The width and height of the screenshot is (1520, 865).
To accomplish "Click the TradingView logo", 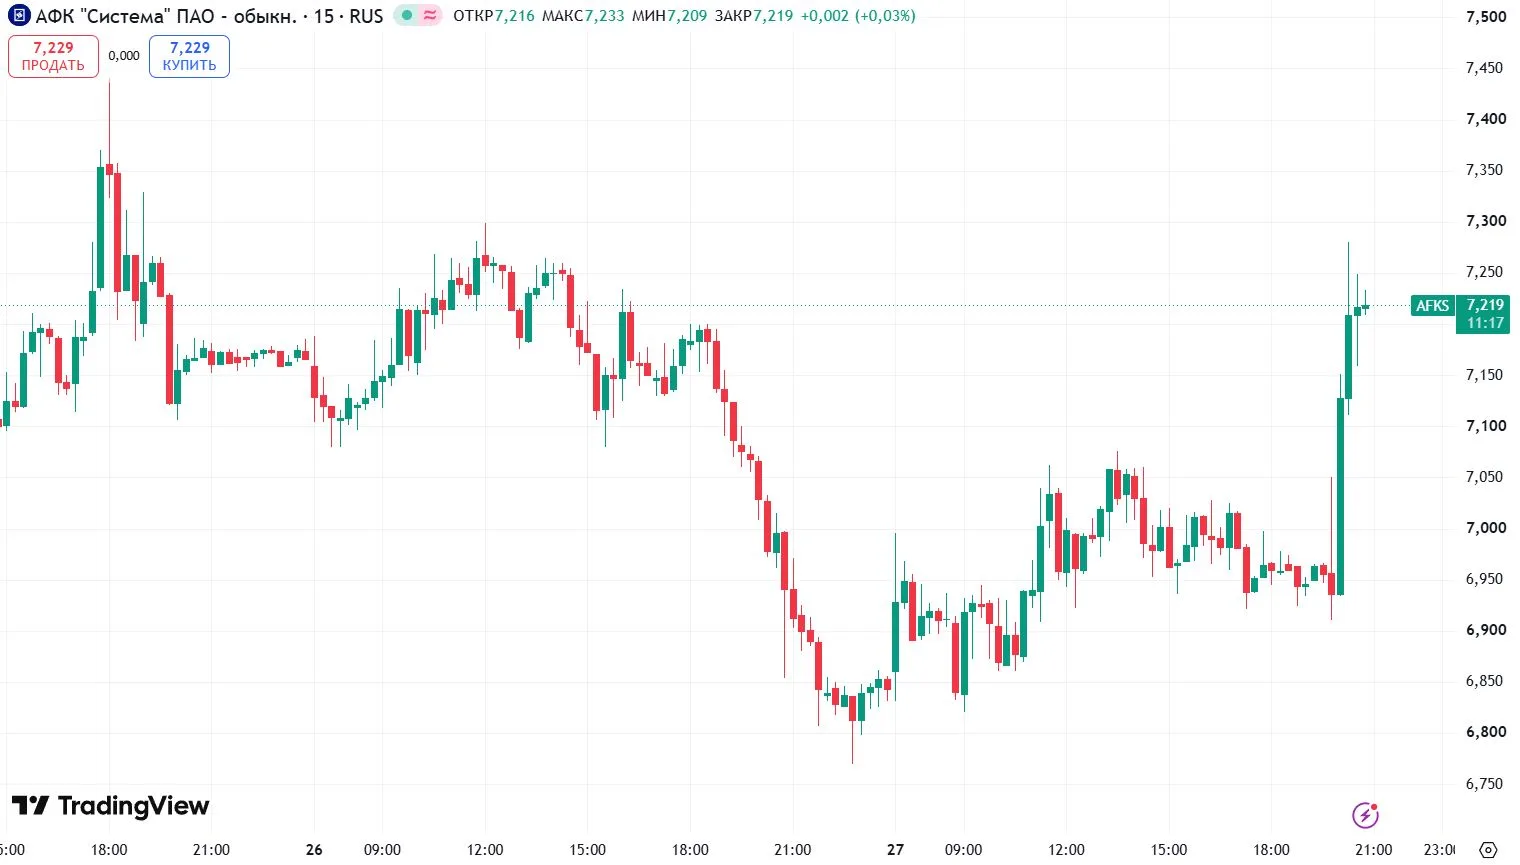I will click(x=110, y=806).
